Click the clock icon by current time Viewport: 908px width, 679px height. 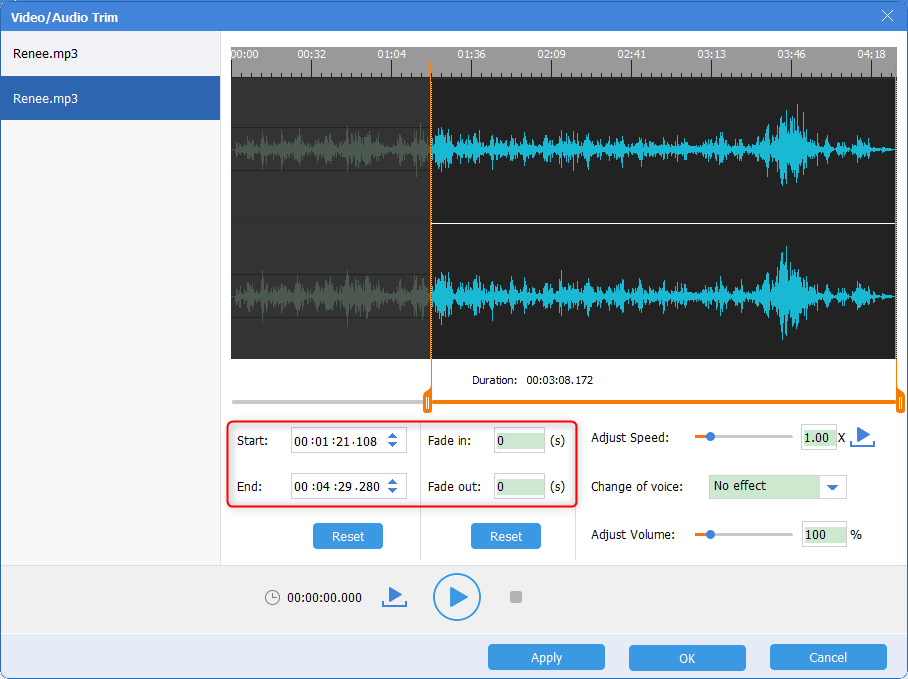point(272,597)
